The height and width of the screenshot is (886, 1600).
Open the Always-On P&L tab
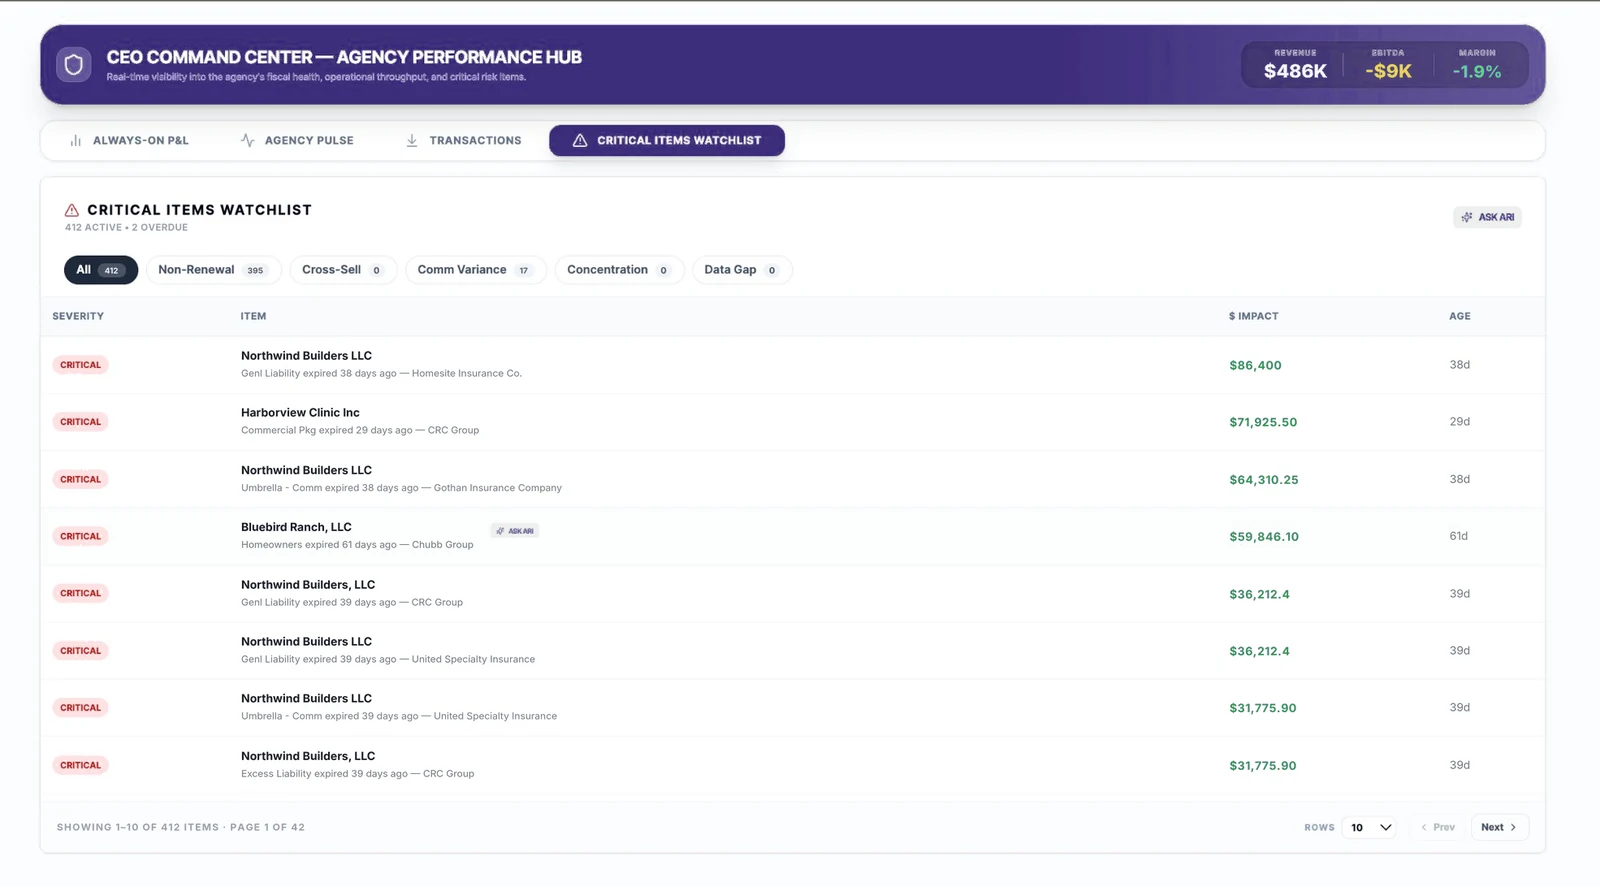(x=129, y=141)
